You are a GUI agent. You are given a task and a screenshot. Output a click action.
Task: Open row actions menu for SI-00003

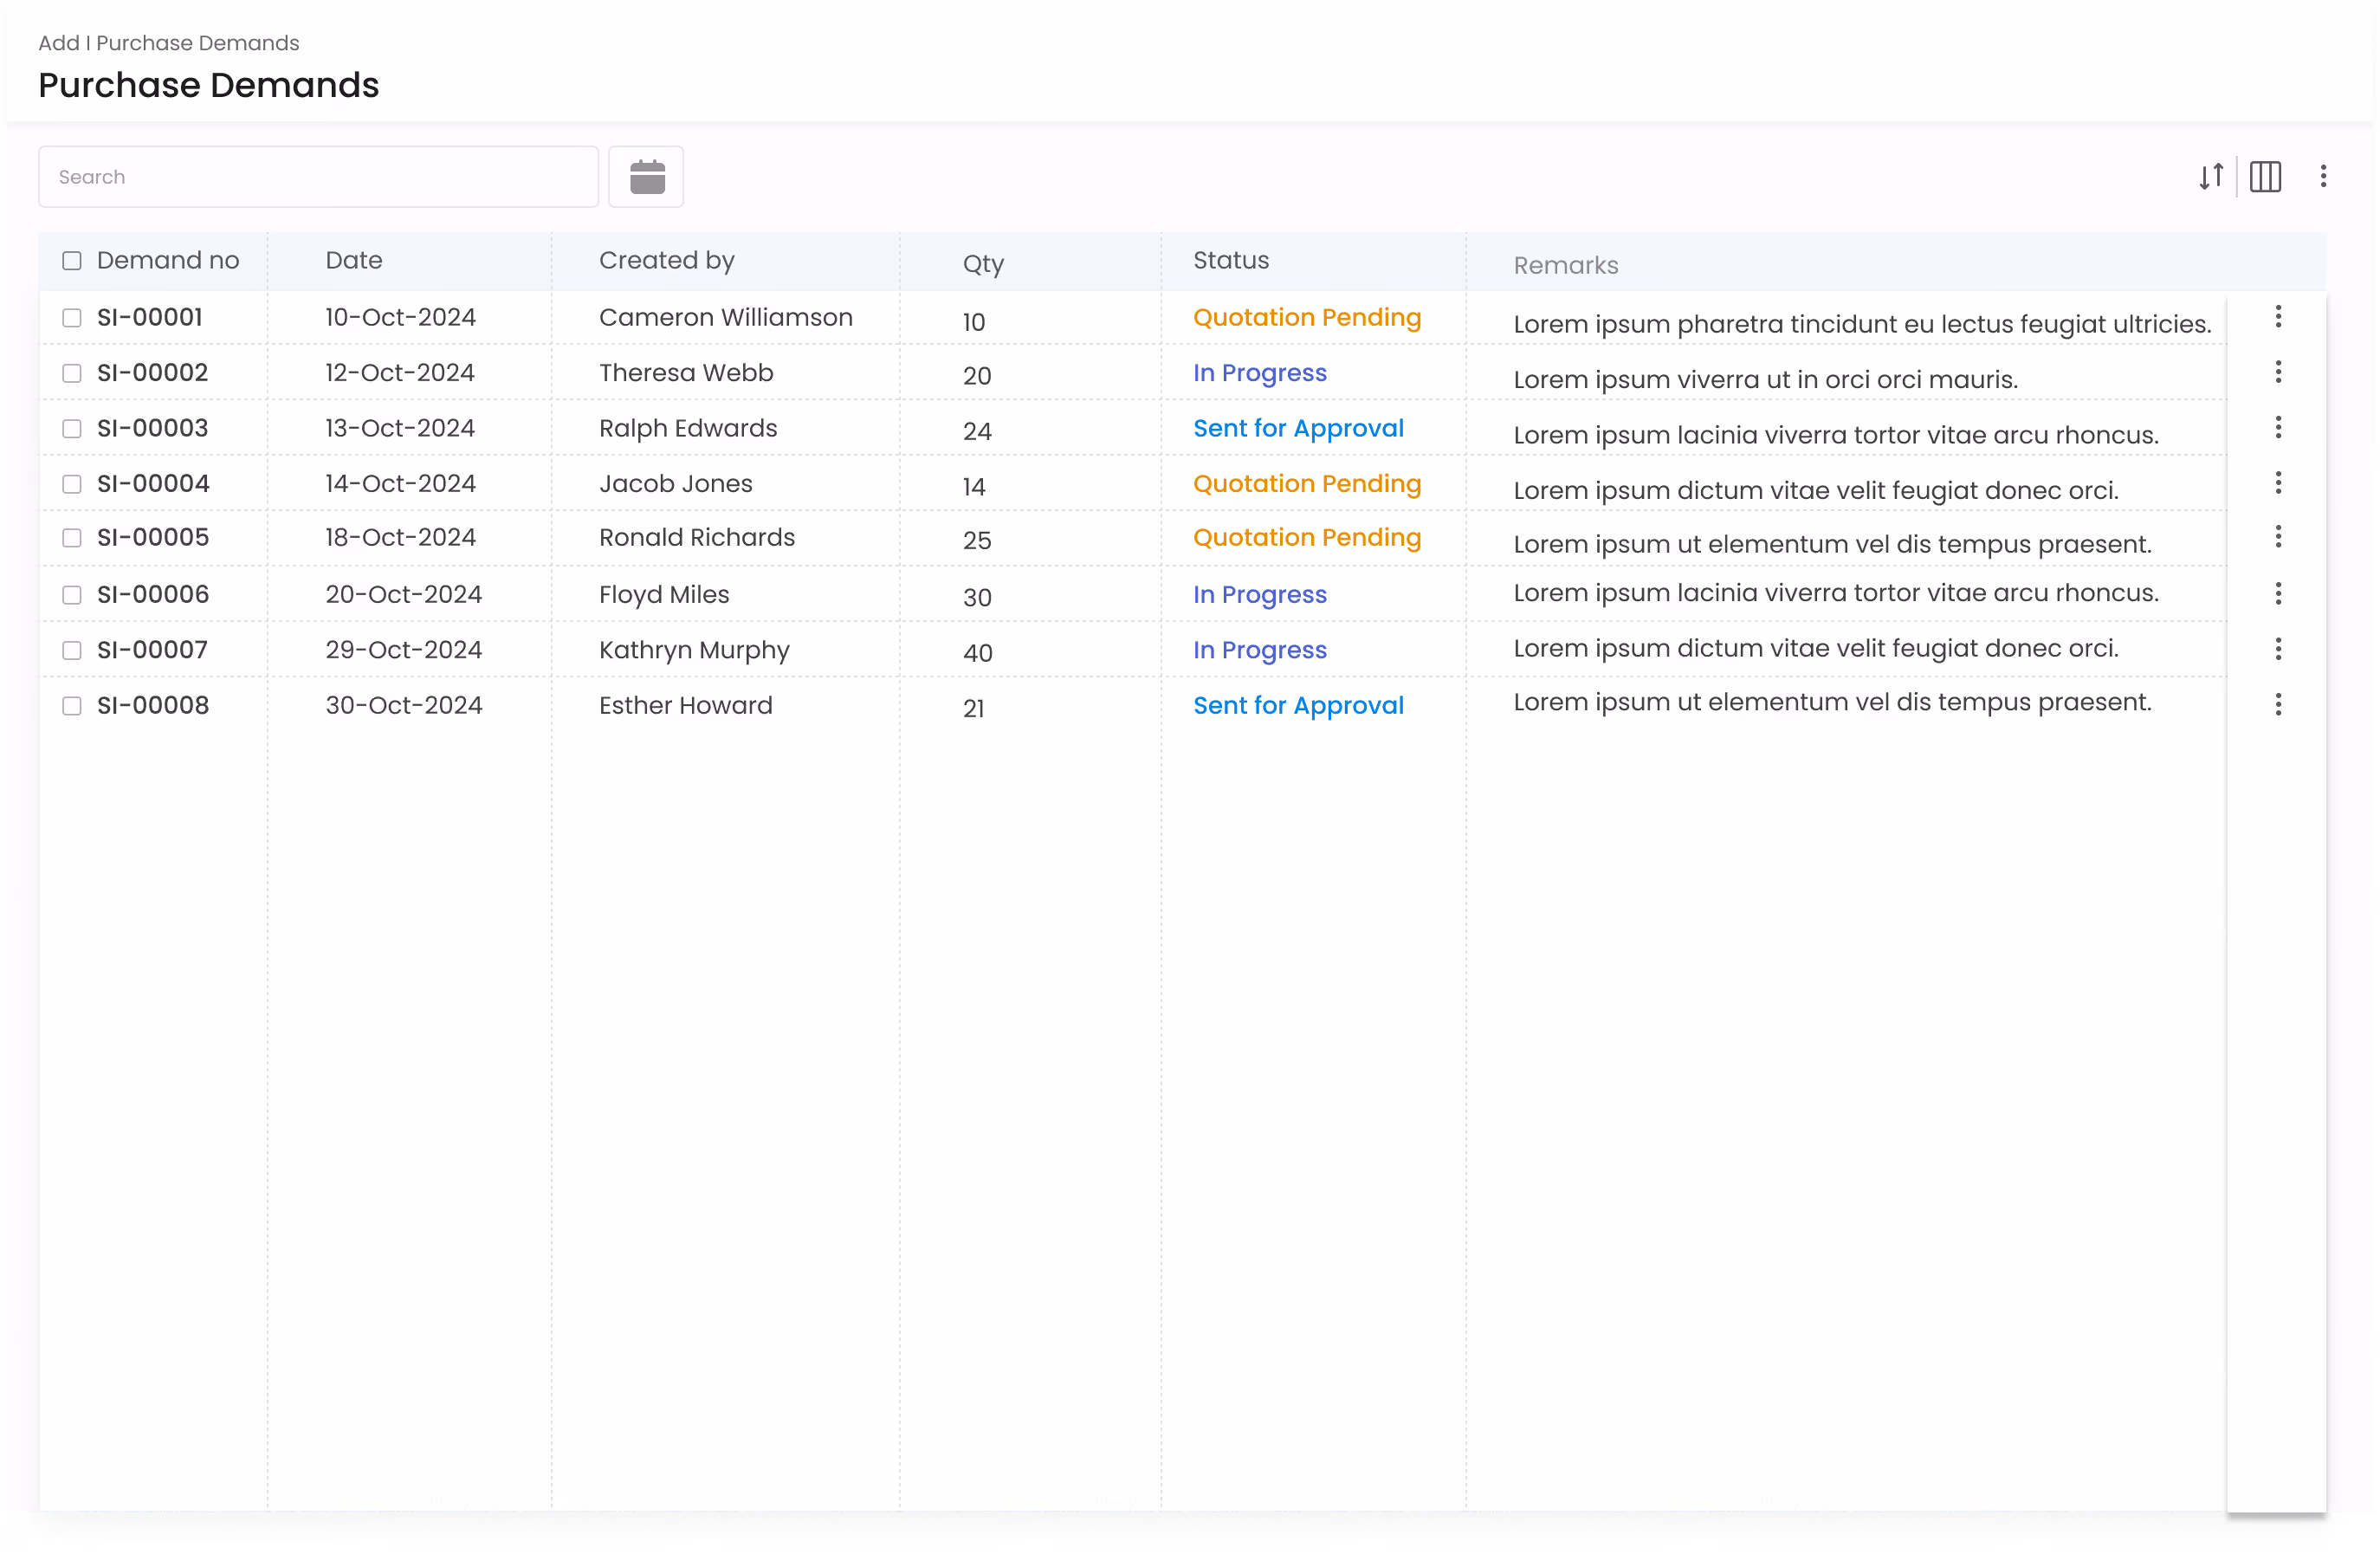2278,428
